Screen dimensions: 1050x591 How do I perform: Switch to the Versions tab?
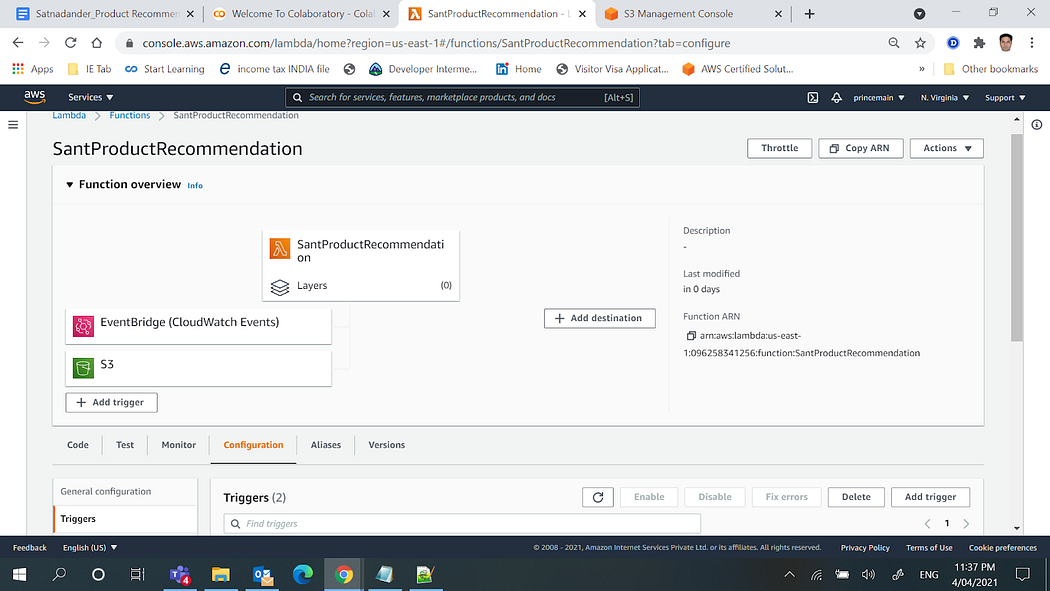pyautogui.click(x=386, y=445)
